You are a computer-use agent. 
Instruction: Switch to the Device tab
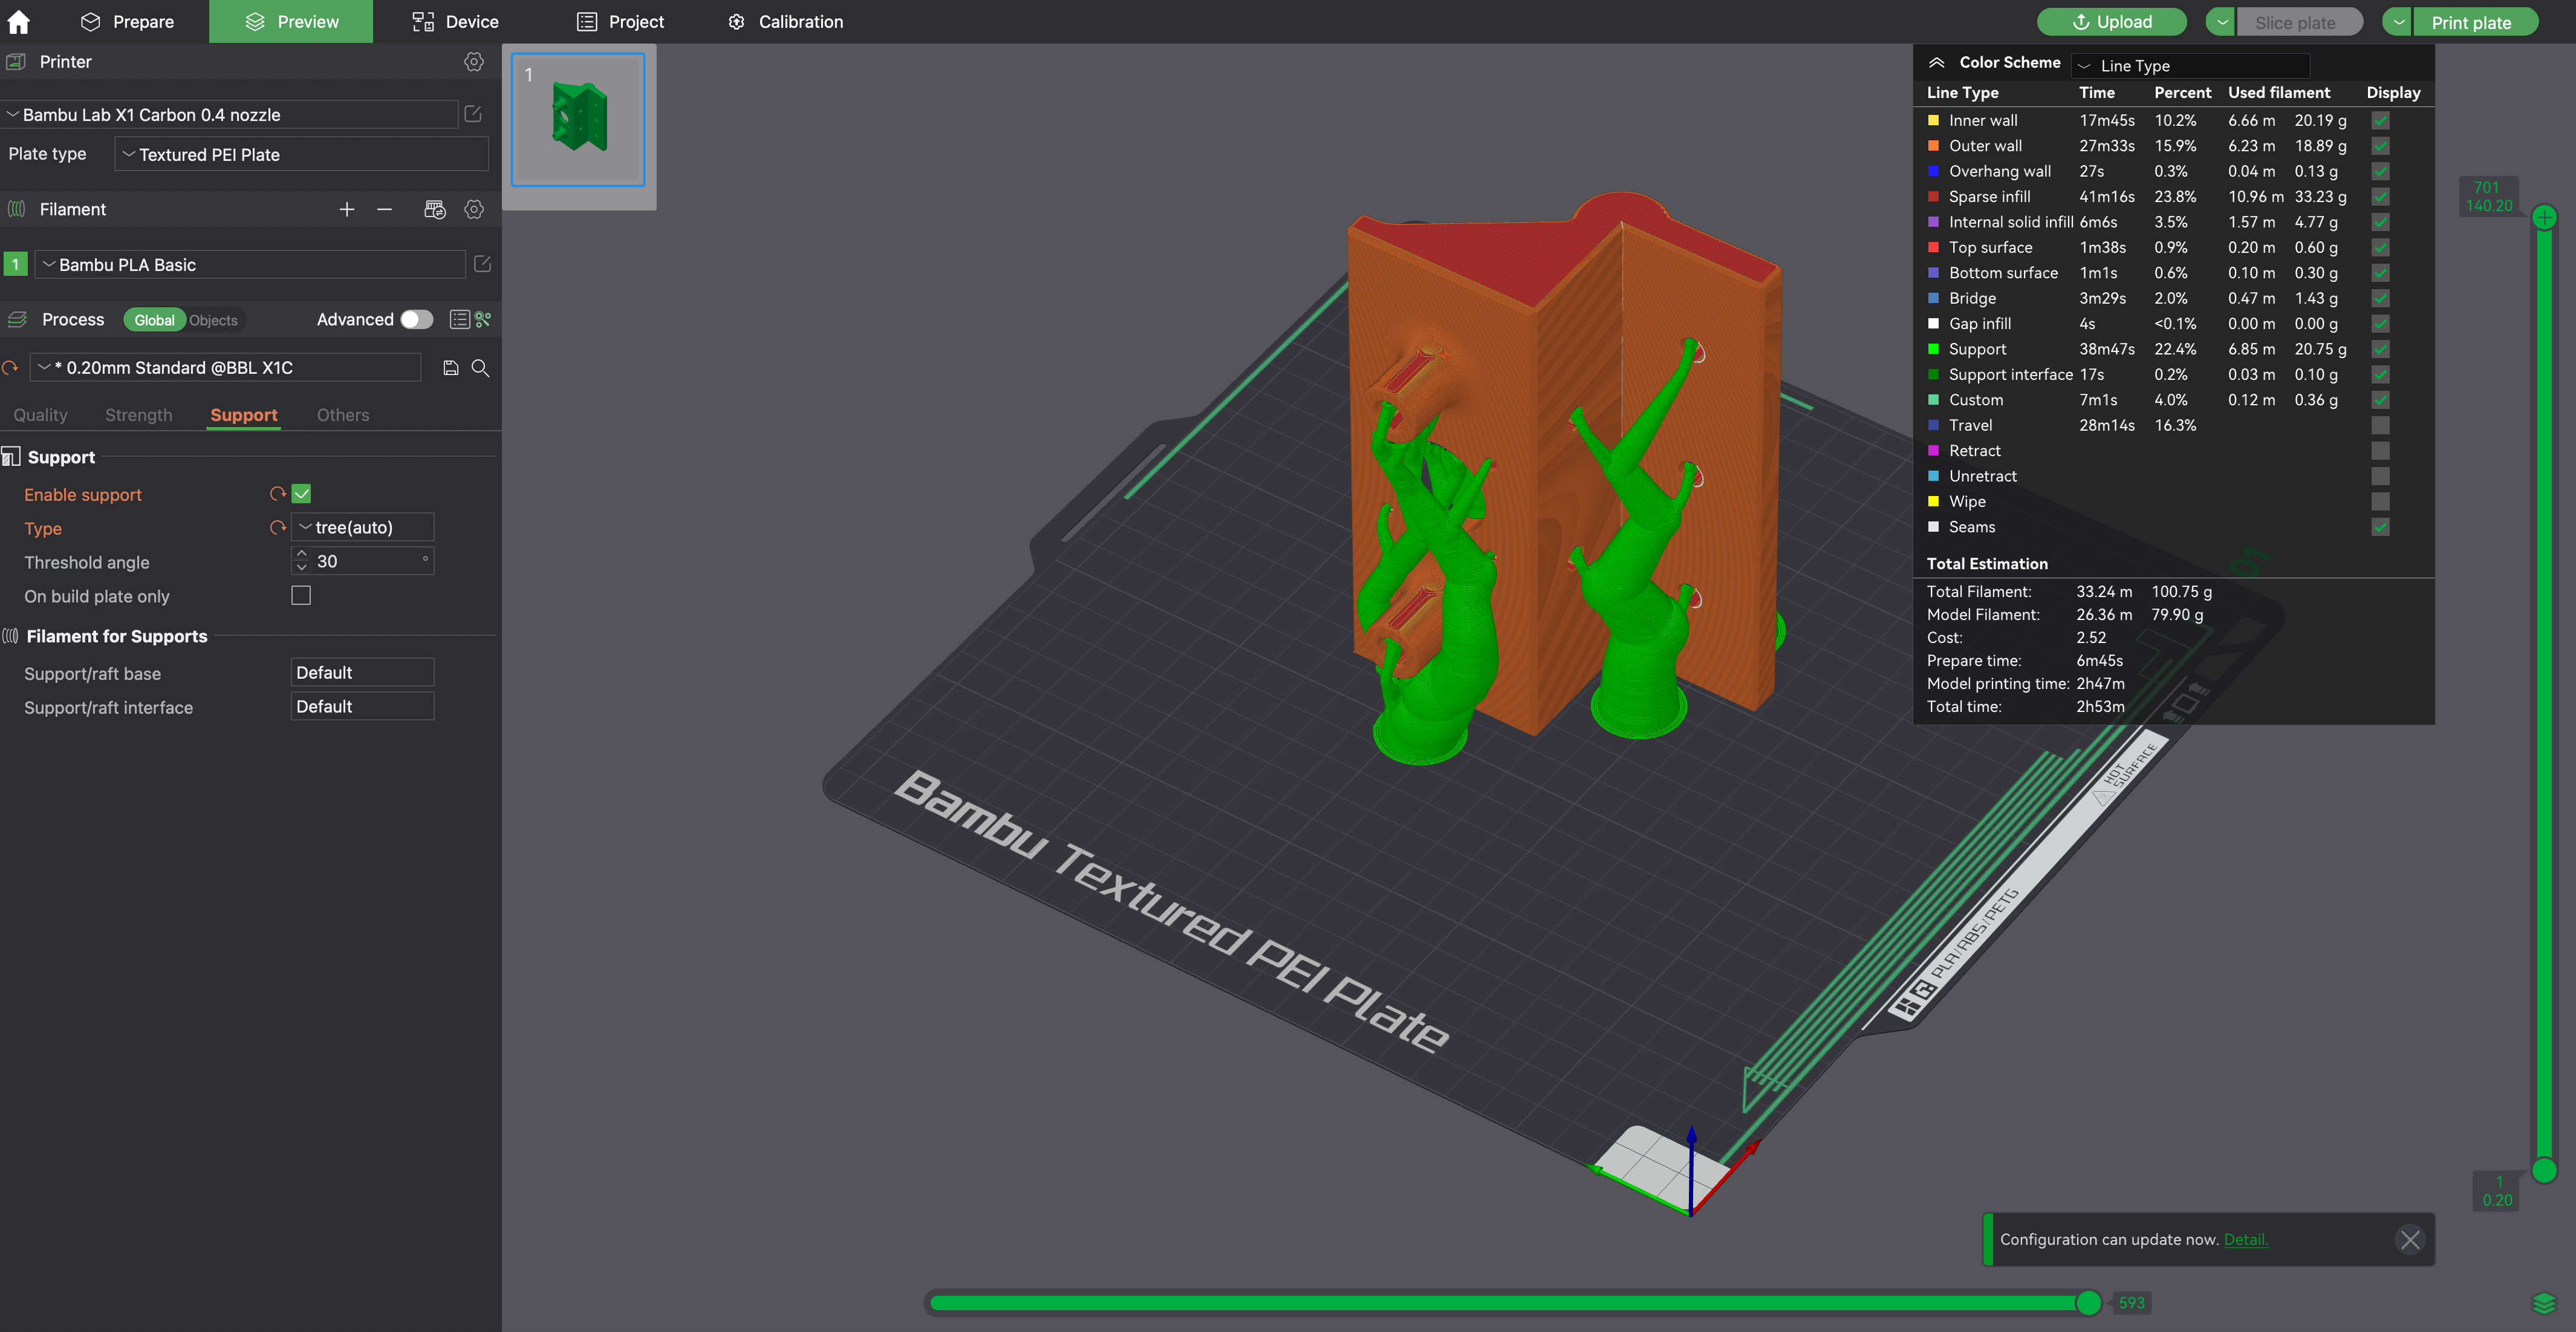pyautogui.click(x=456, y=21)
